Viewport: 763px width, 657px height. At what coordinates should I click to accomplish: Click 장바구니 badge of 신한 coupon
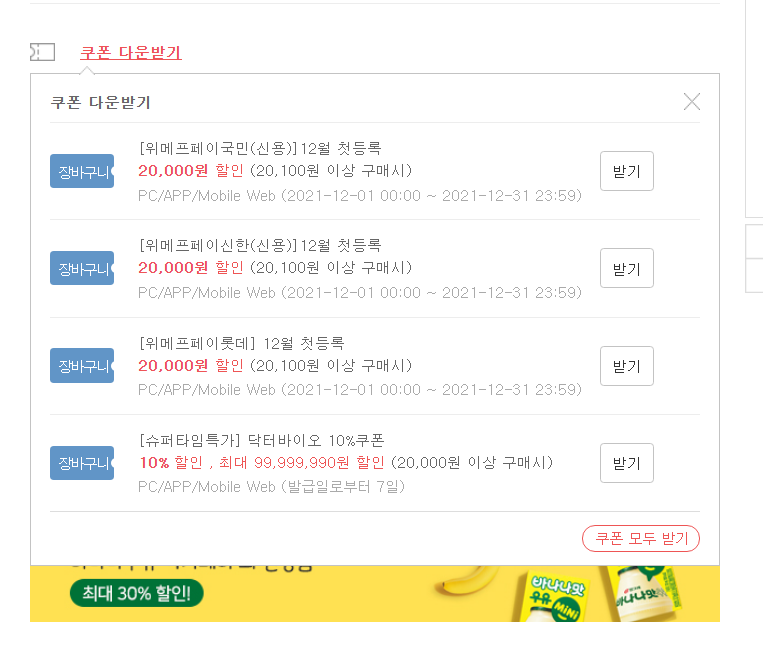pos(82,268)
